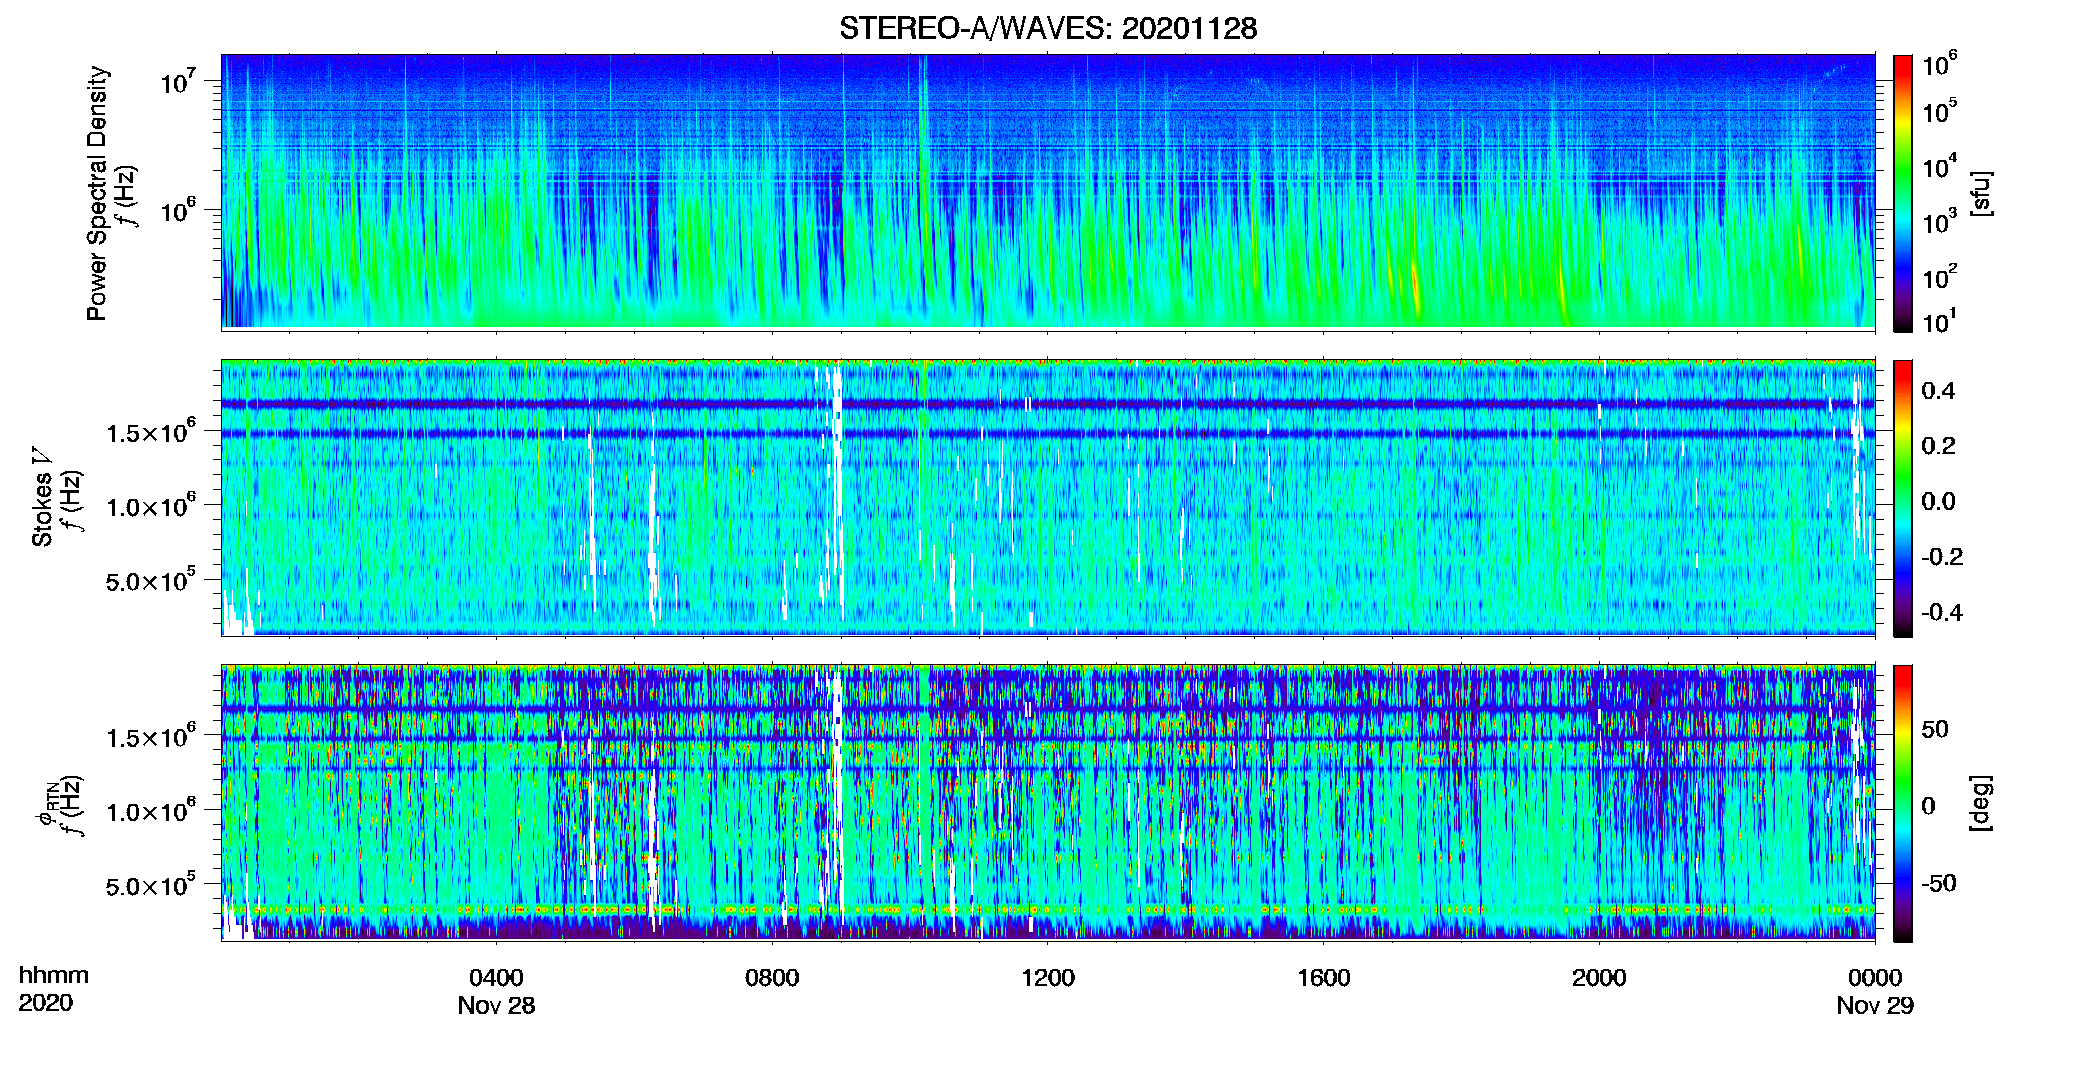Click the Stokes V spectrogram panel

pos(1048,497)
